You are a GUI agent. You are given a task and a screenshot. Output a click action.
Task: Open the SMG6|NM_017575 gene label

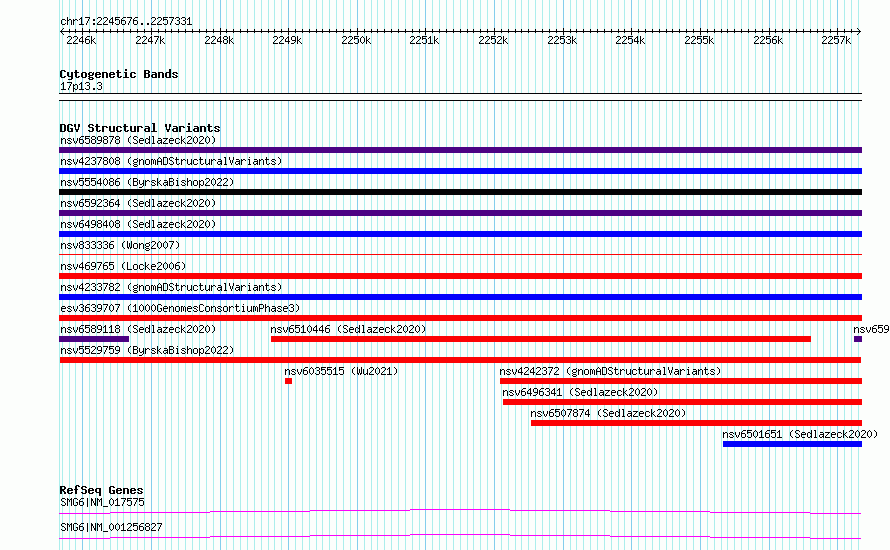coord(102,502)
